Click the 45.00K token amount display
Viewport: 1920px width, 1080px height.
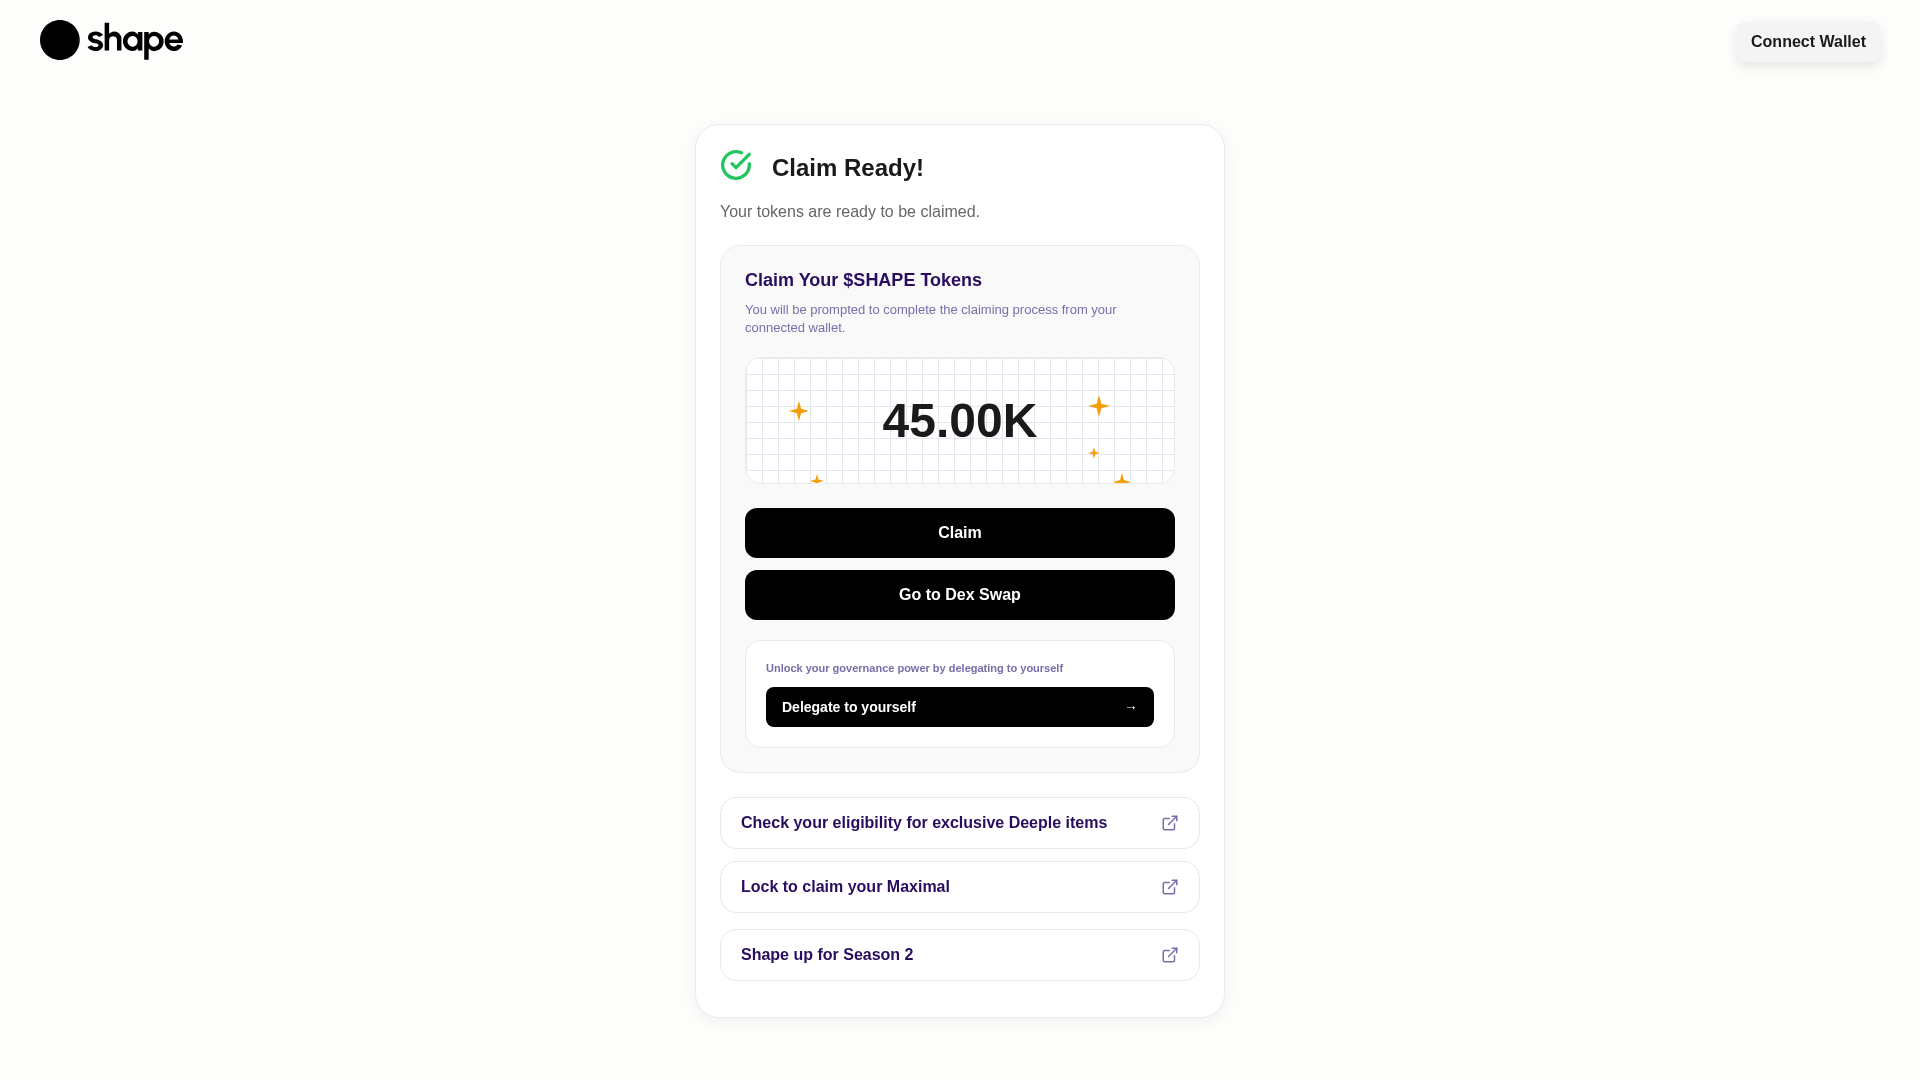[959, 420]
